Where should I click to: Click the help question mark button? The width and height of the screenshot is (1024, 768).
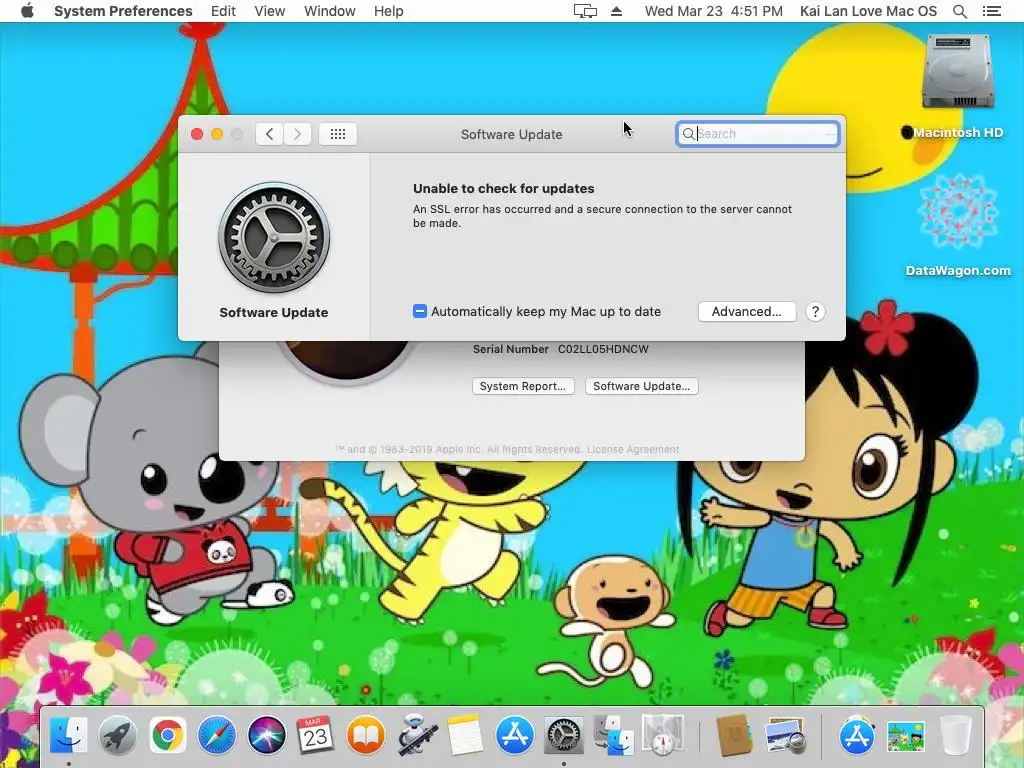[815, 312]
